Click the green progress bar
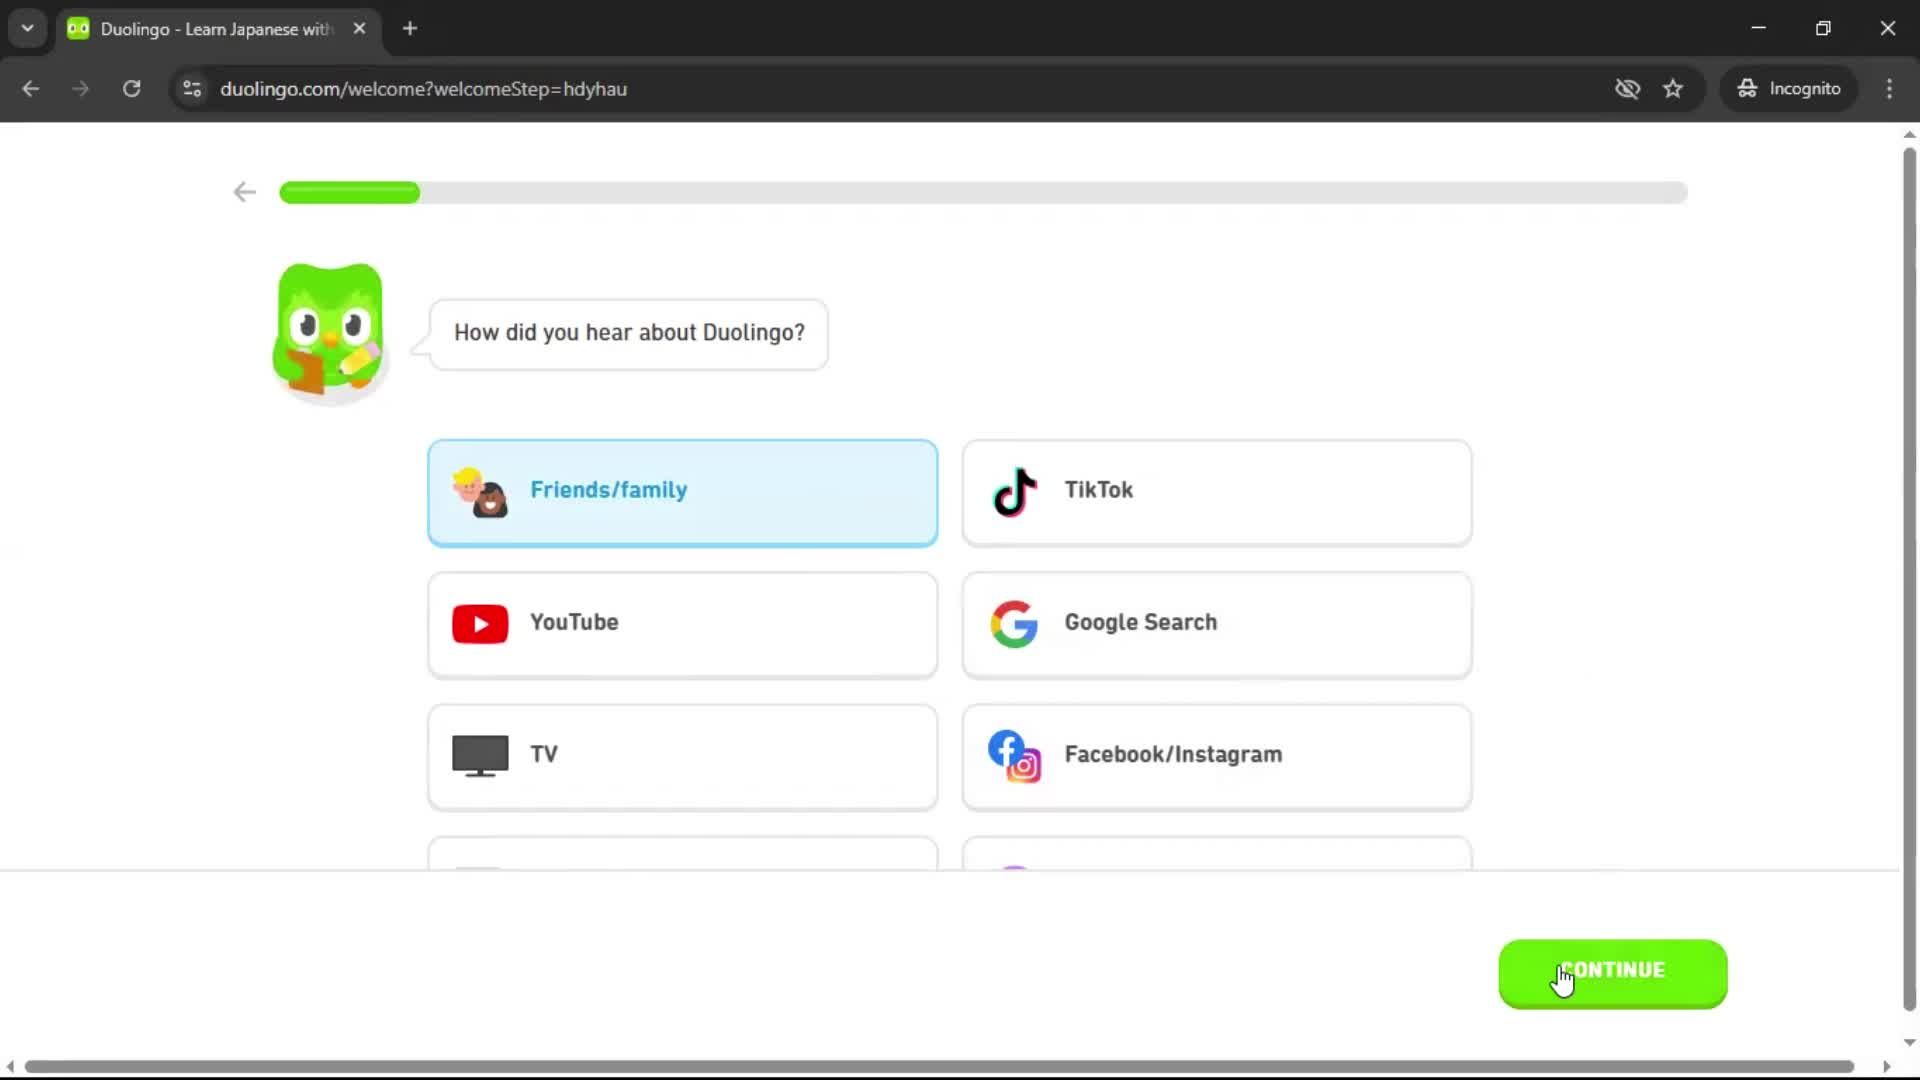 349,192
